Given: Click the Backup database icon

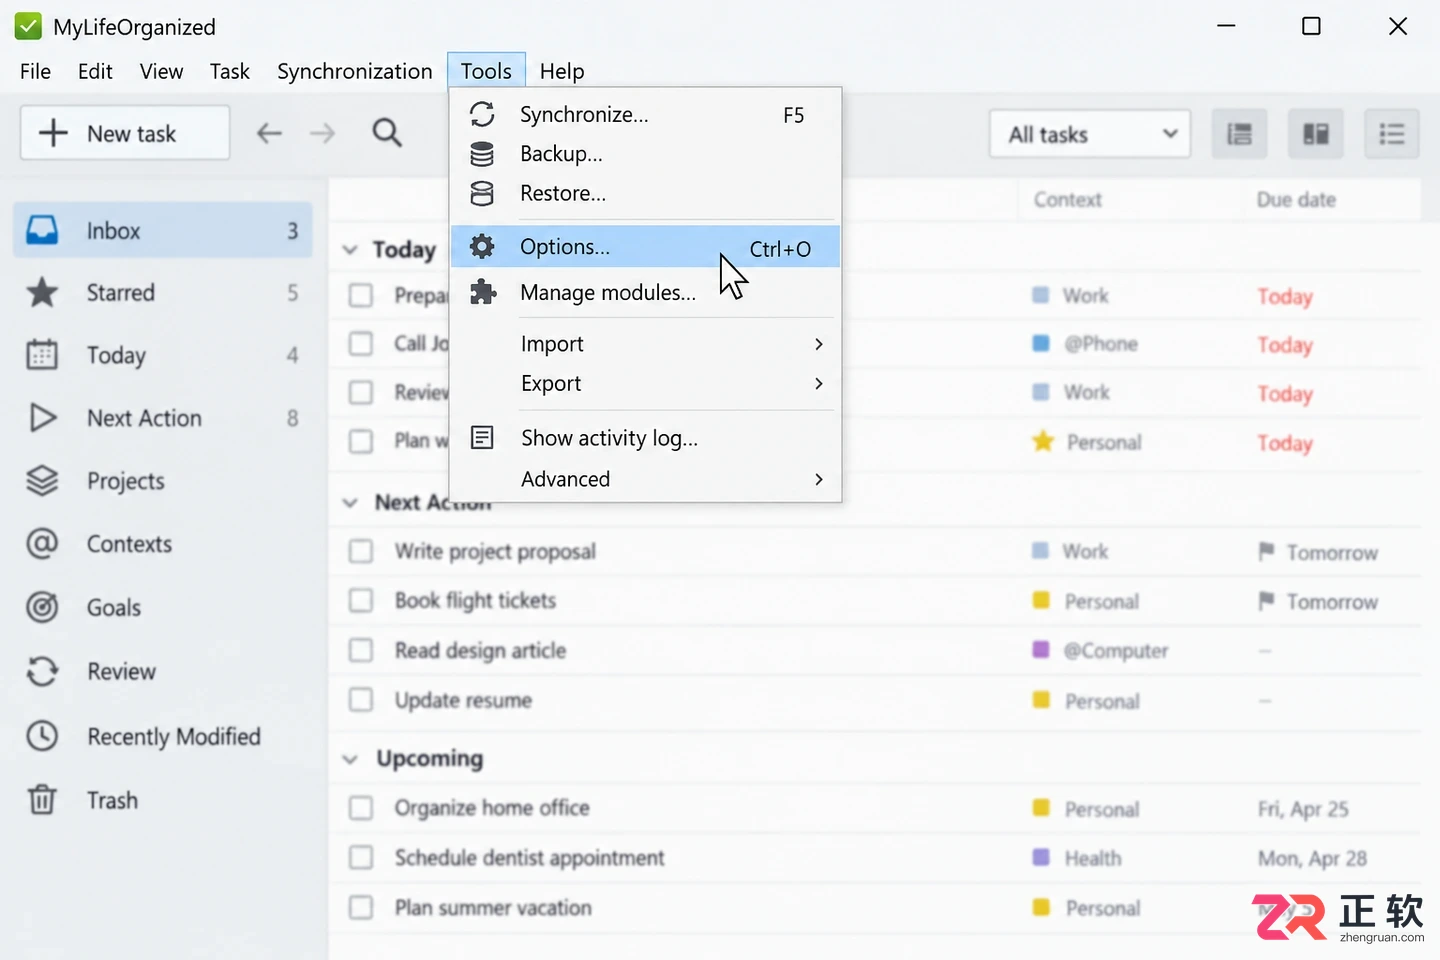Looking at the screenshot, I should [482, 154].
